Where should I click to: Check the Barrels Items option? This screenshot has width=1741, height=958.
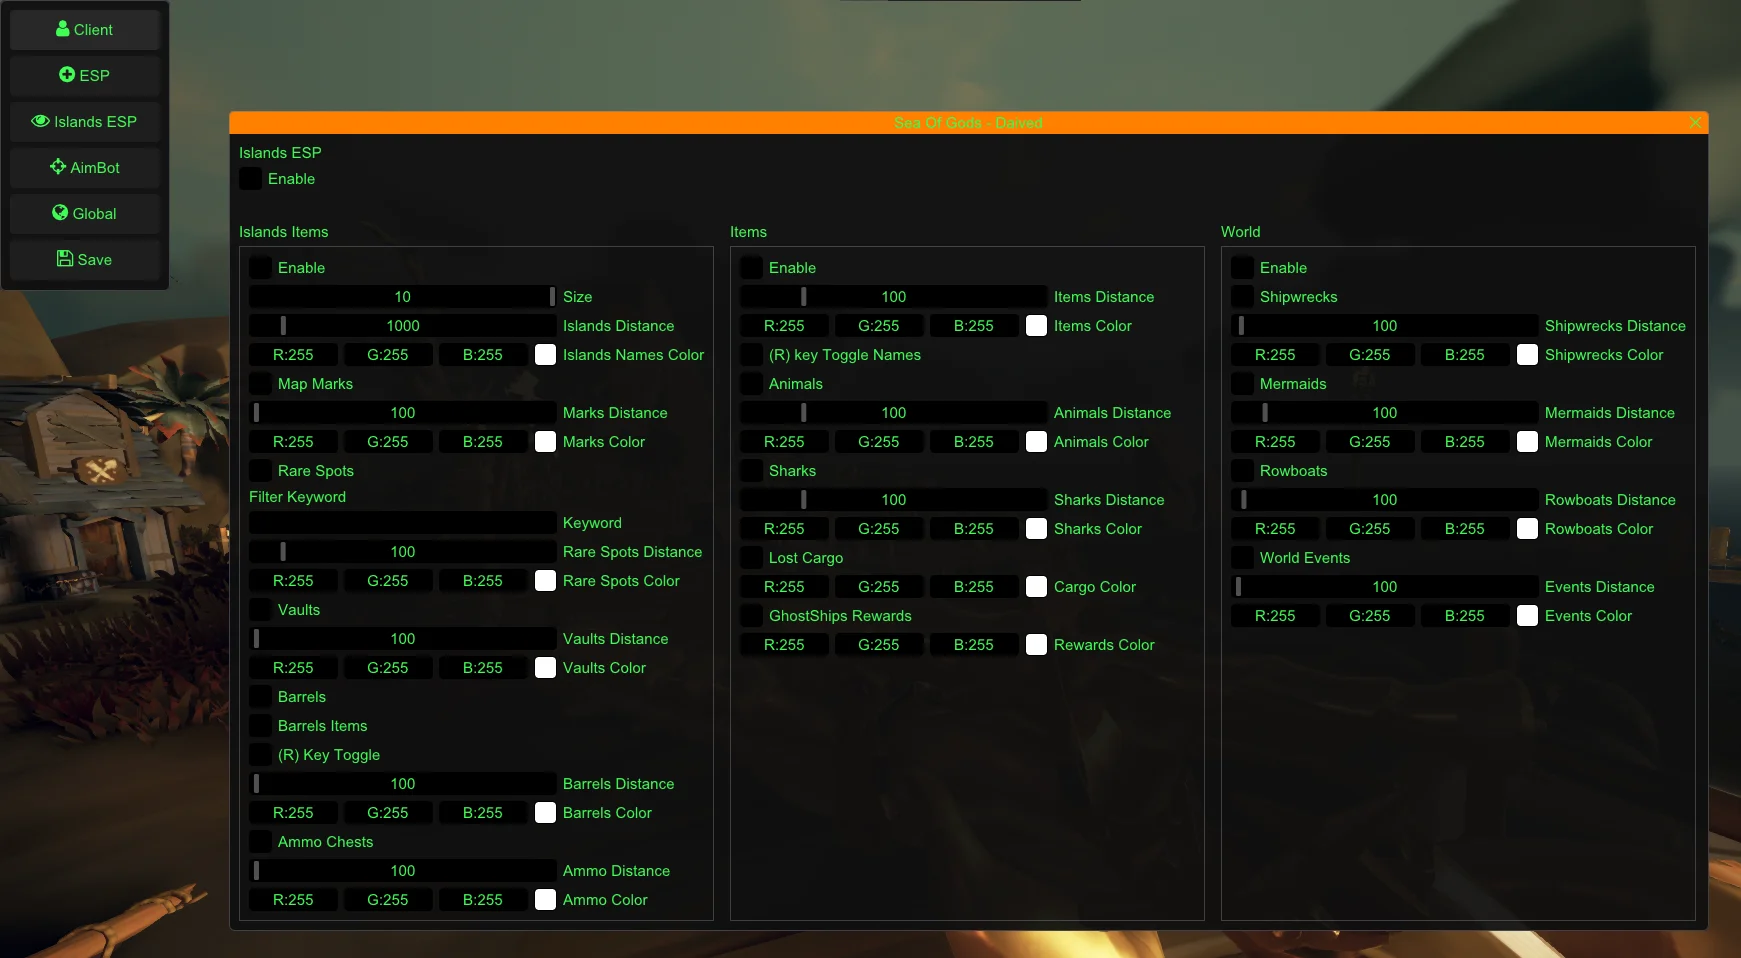pos(260,726)
